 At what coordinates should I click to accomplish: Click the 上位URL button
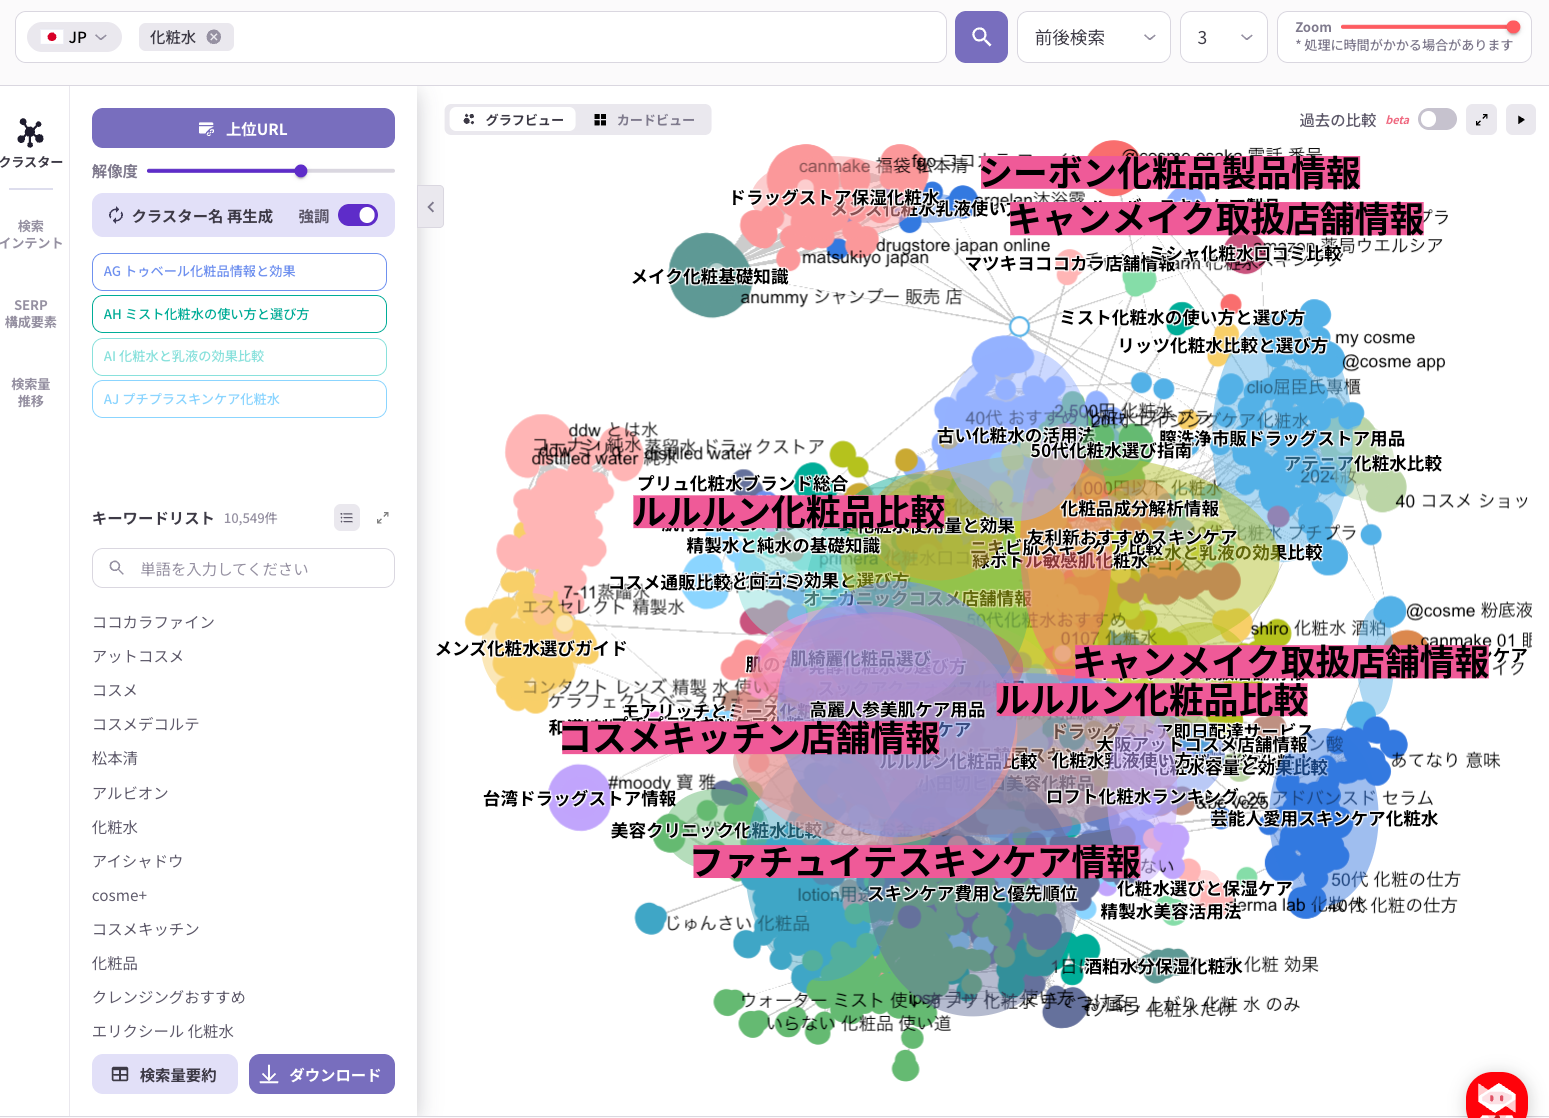coord(243,128)
